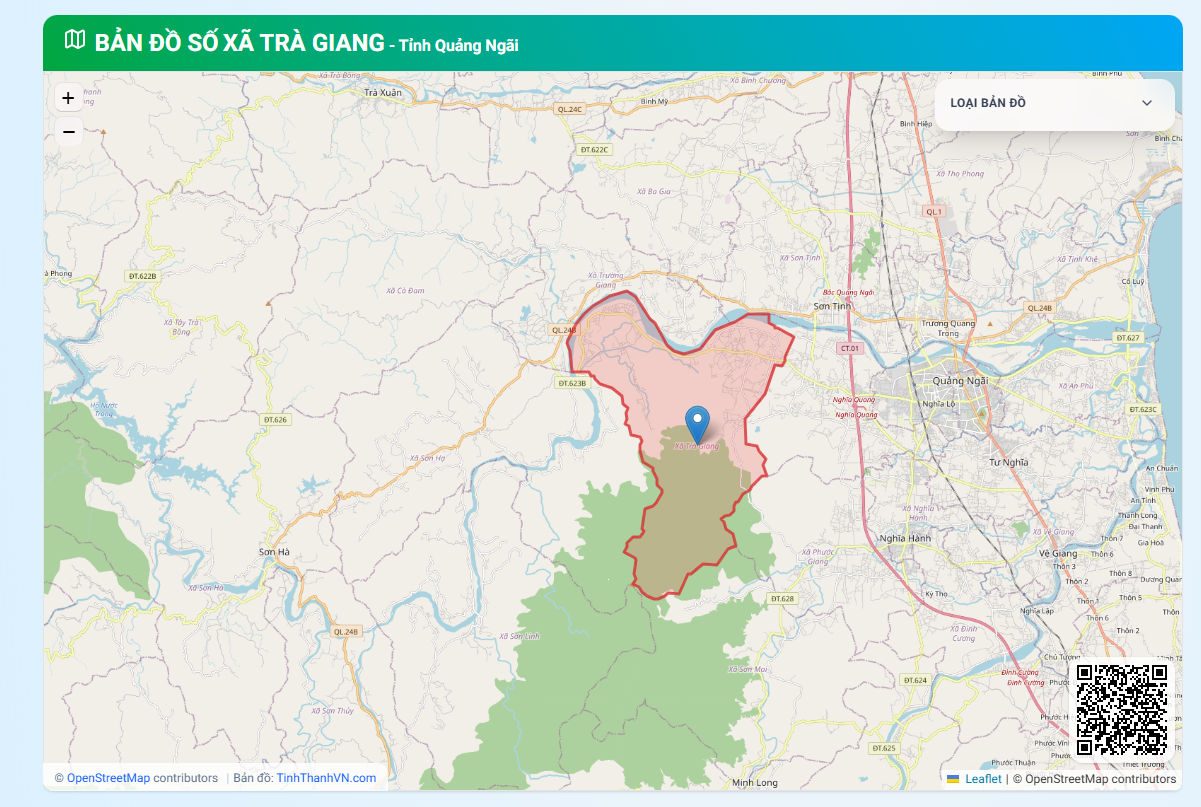1201x807 pixels.
Task: Click the Xã Trà Giang commune label
Action: click(697, 447)
